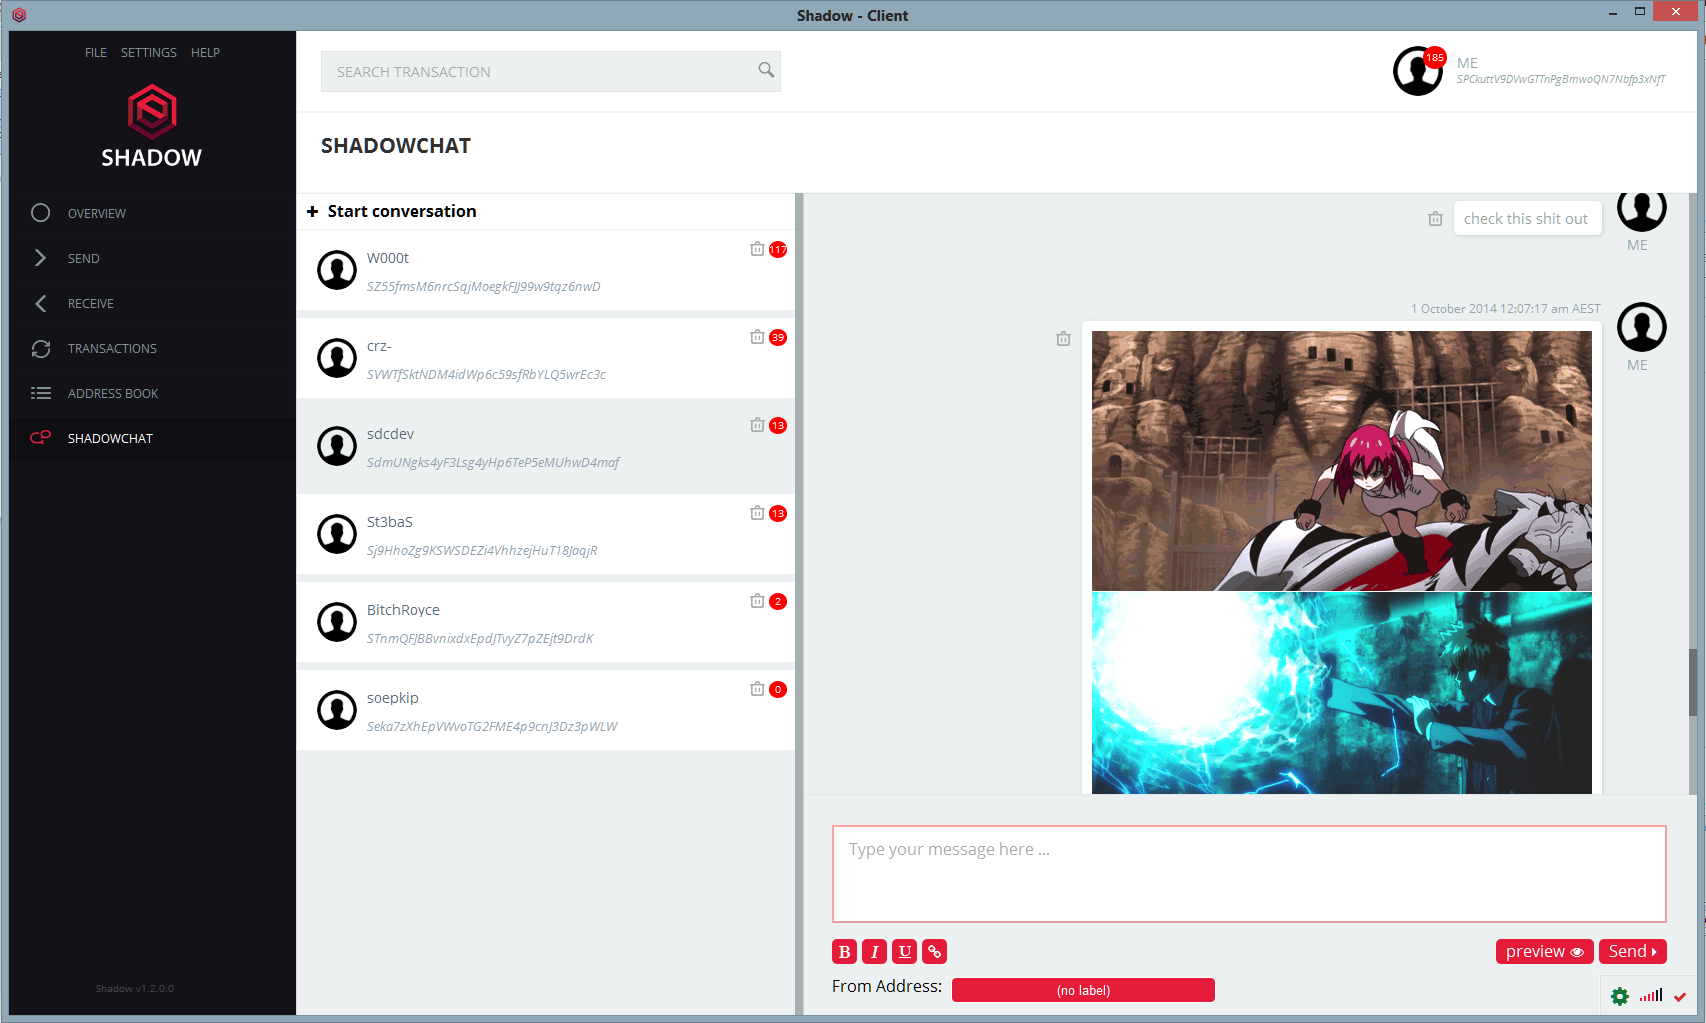Toggle bold formatting
The height and width of the screenshot is (1023, 1706).
point(844,952)
